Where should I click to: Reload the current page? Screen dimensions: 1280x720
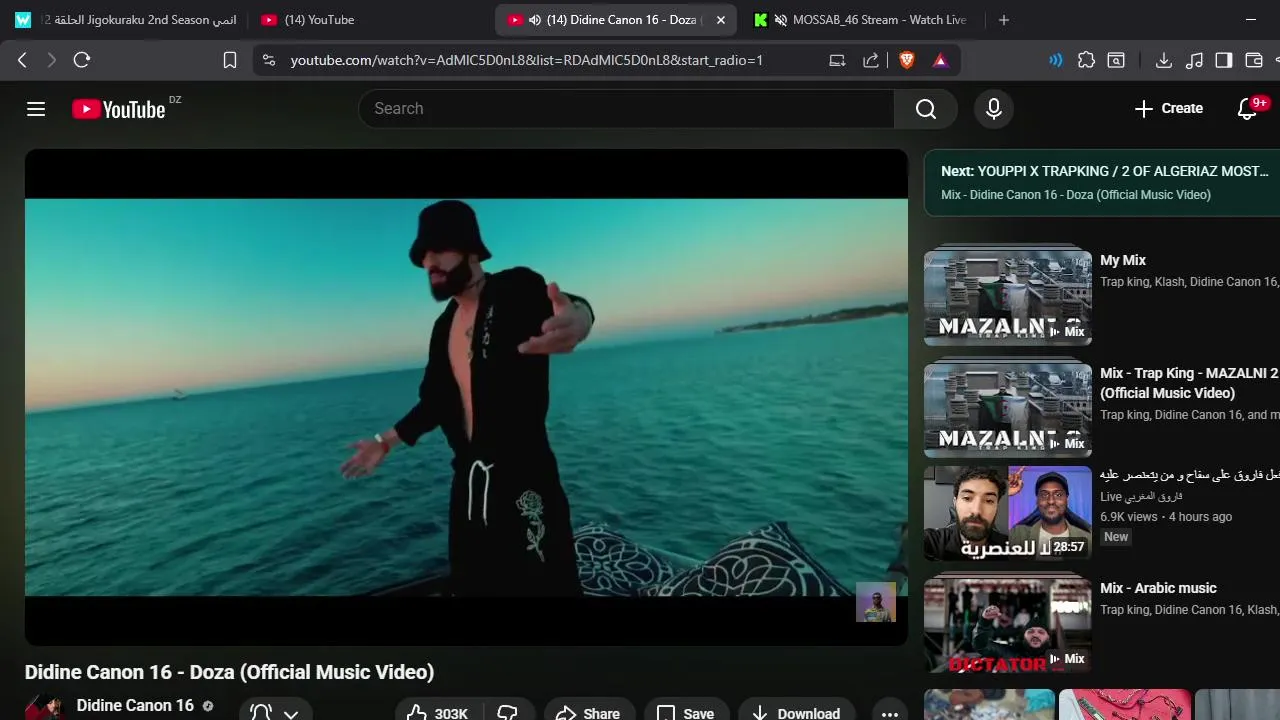tap(82, 60)
